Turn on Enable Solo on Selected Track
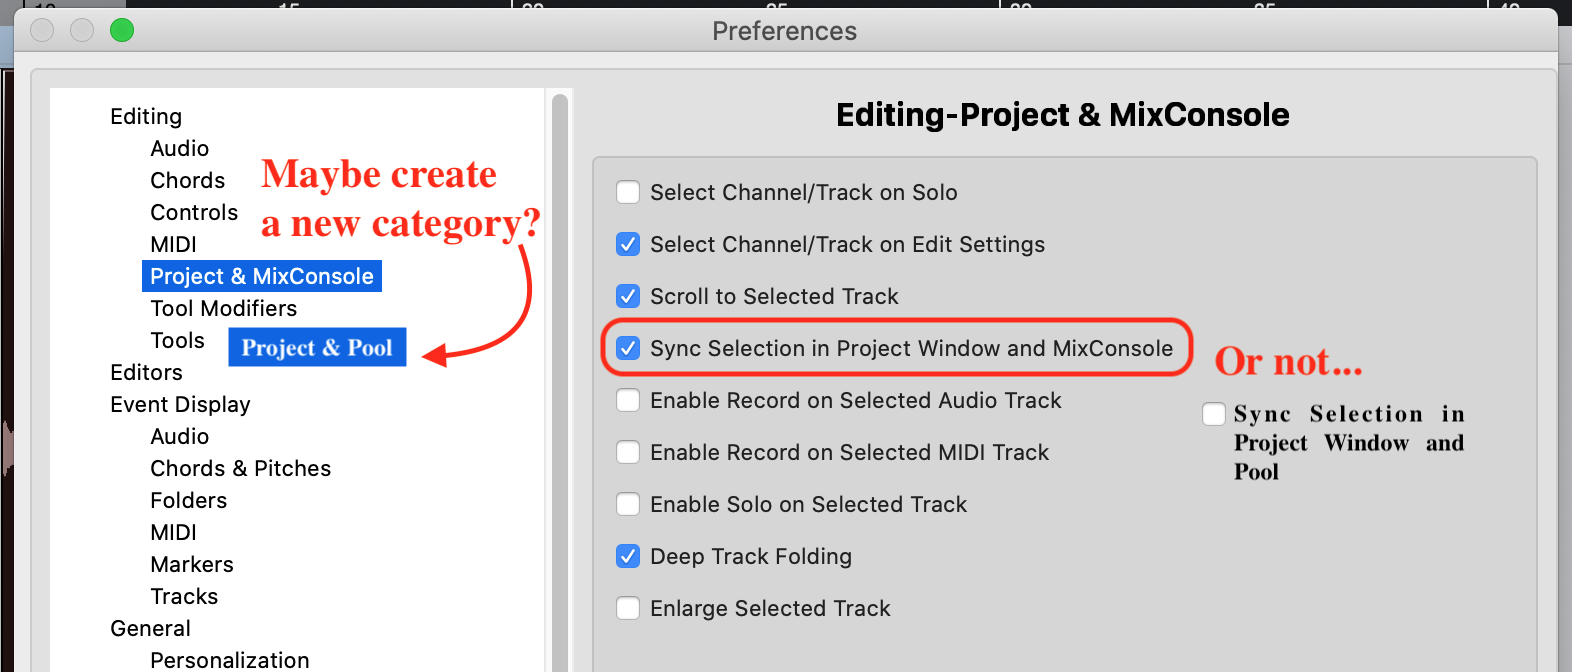This screenshot has width=1572, height=672. (x=628, y=504)
